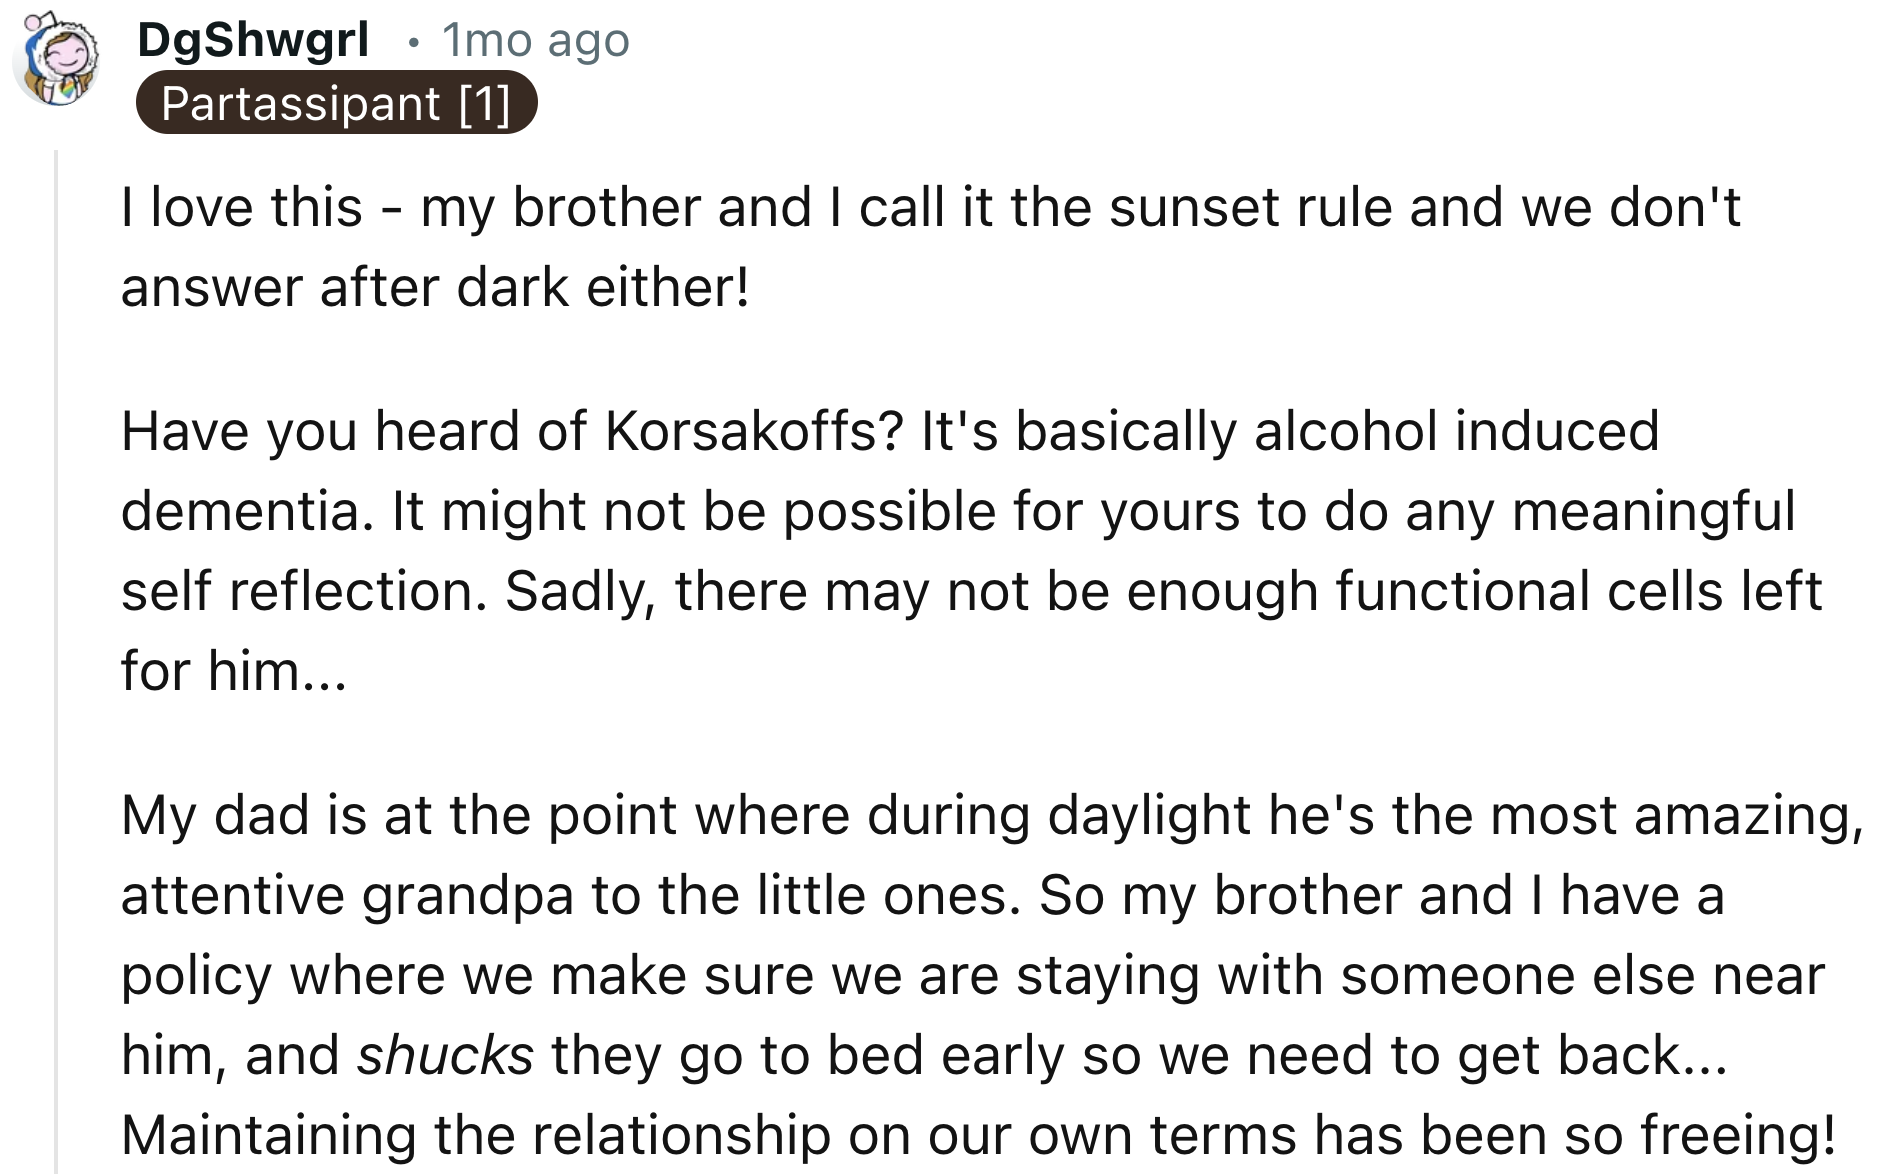
Task: Click the phrase "alcohol induced" in the comment
Action: (x=1456, y=431)
